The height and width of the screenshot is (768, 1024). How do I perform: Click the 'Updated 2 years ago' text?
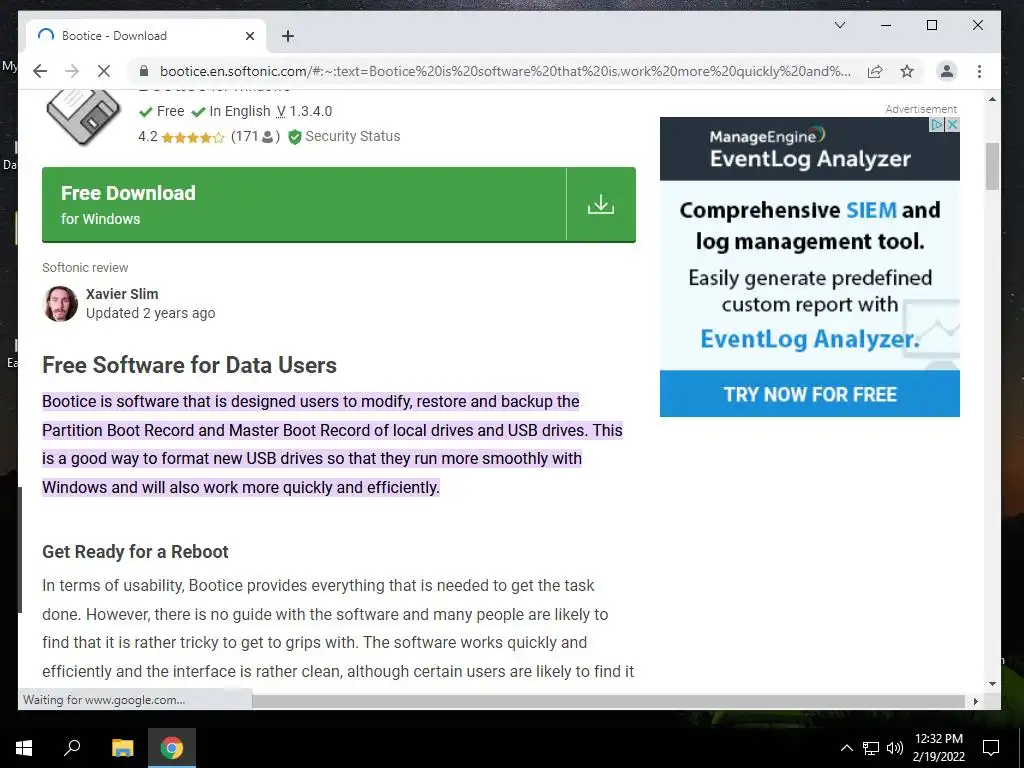151,313
